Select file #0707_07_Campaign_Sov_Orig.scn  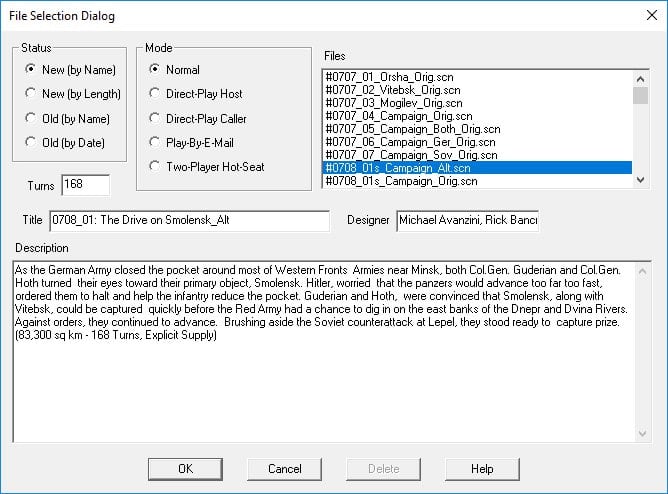click(477, 155)
